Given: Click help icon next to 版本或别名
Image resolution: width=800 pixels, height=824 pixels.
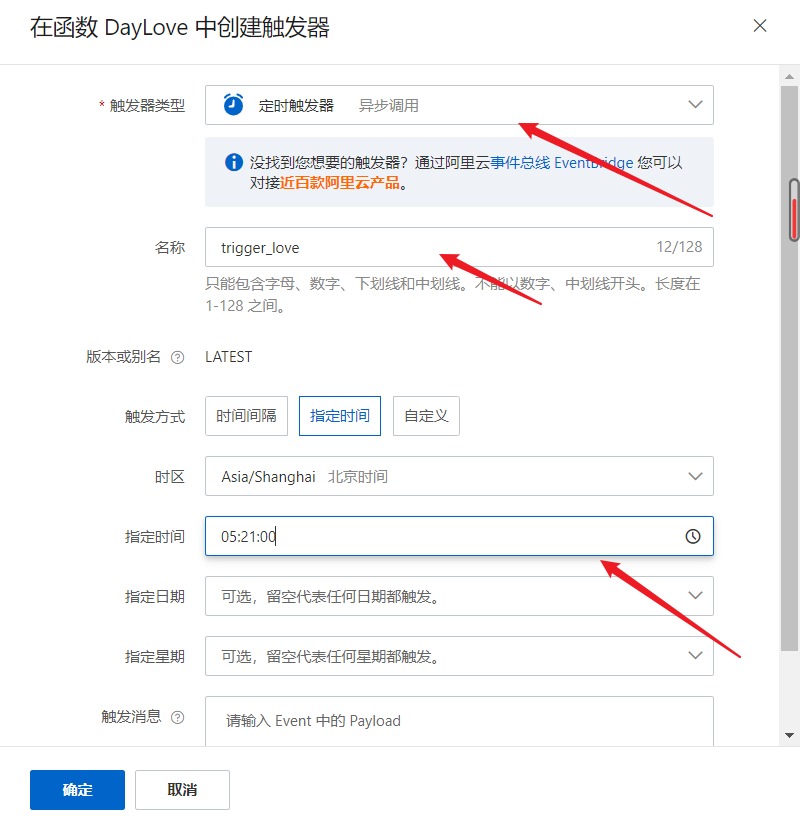Looking at the screenshot, I should tap(178, 357).
